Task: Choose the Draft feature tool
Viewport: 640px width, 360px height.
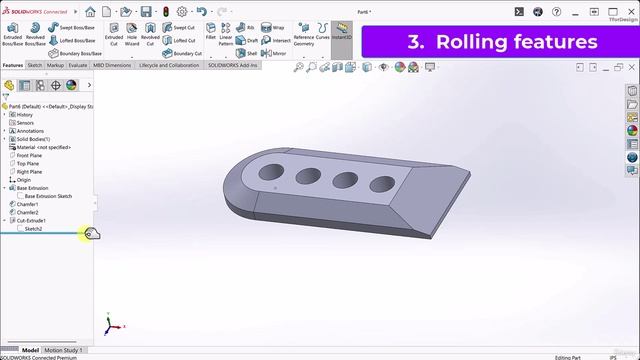Action: 247,40
